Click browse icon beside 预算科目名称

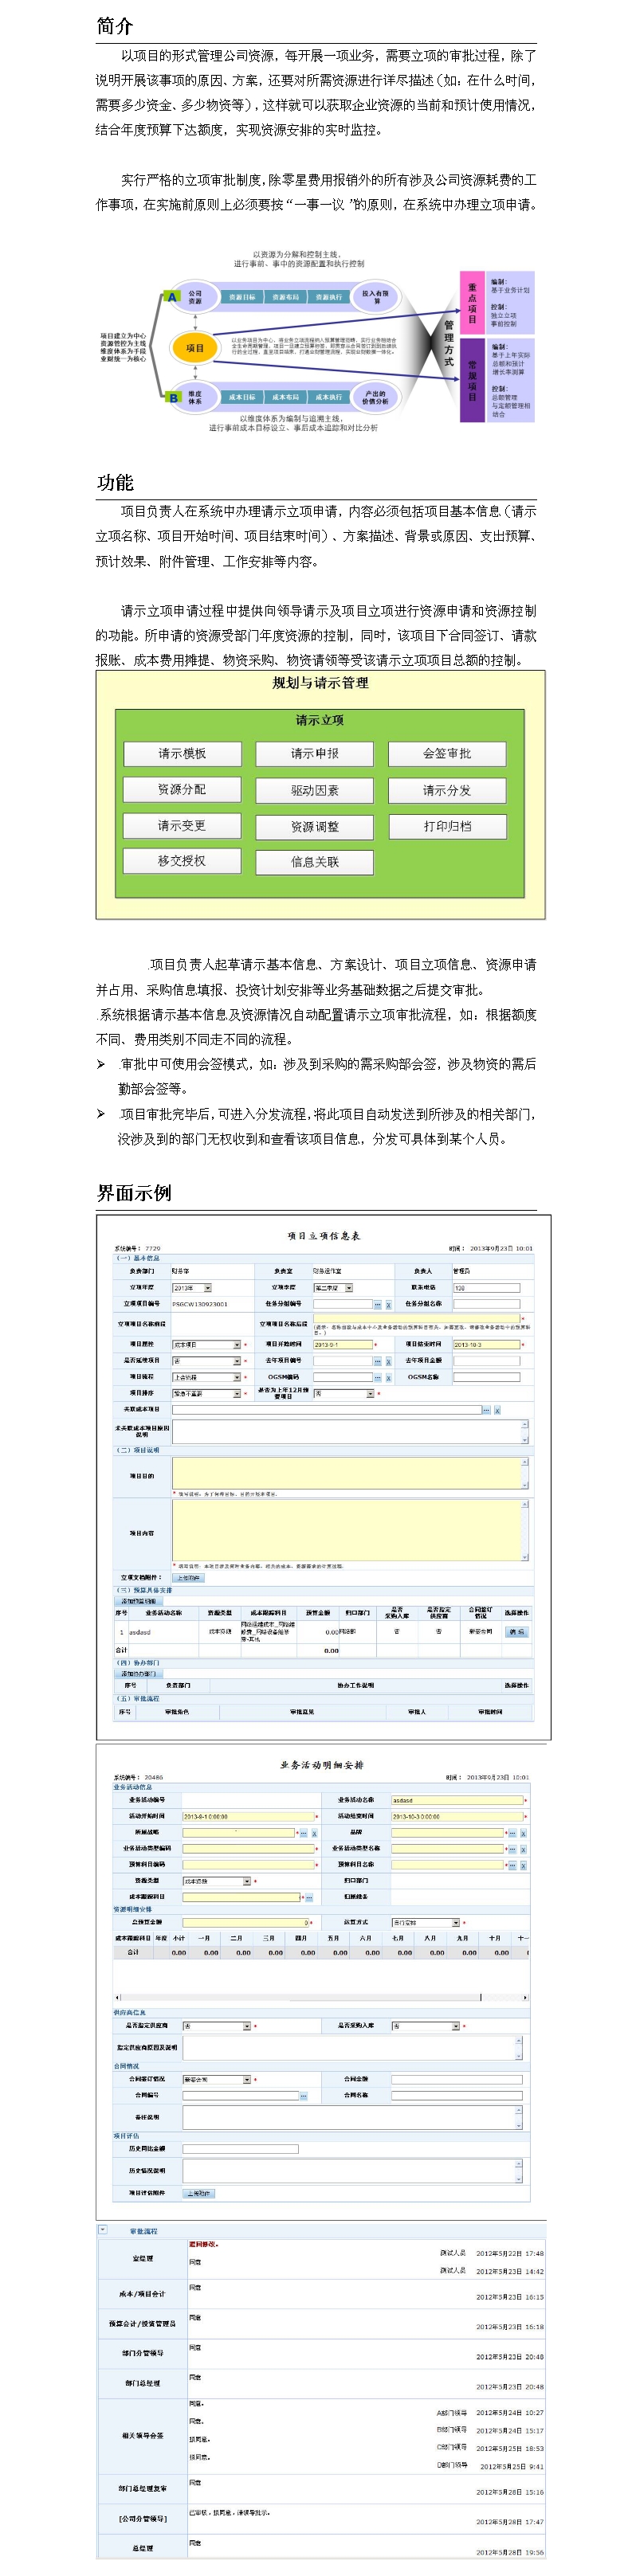click(x=512, y=1865)
